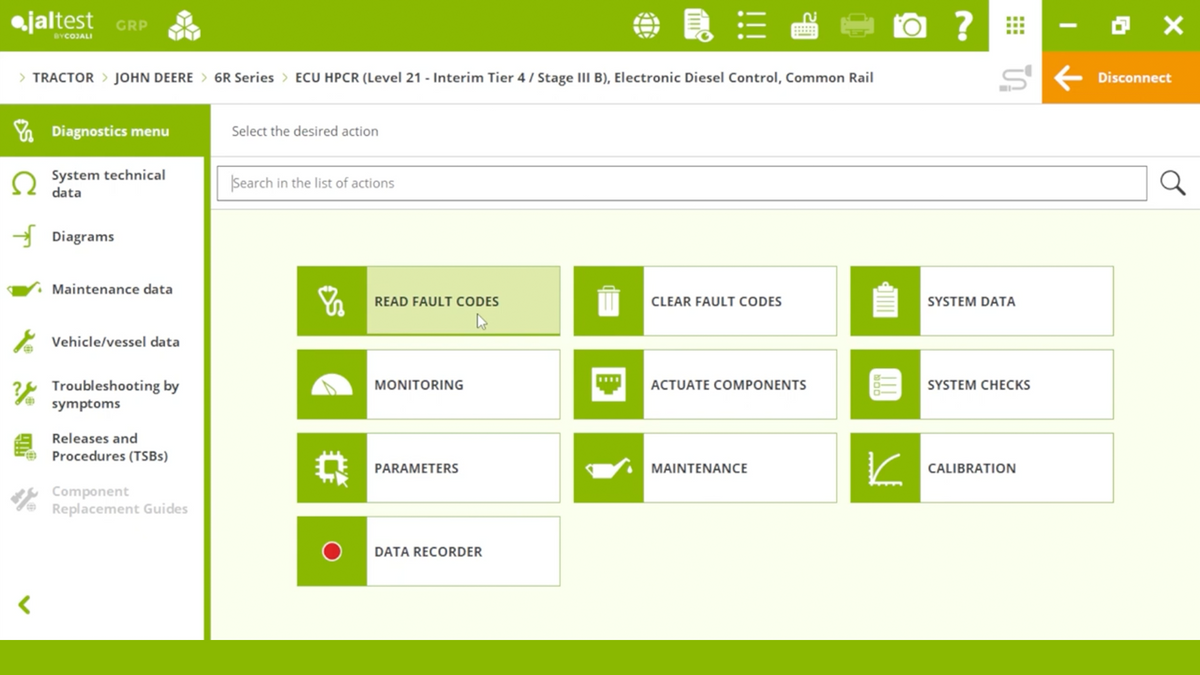Open the on-screen keyboard icon

pyautogui.click(x=804, y=26)
